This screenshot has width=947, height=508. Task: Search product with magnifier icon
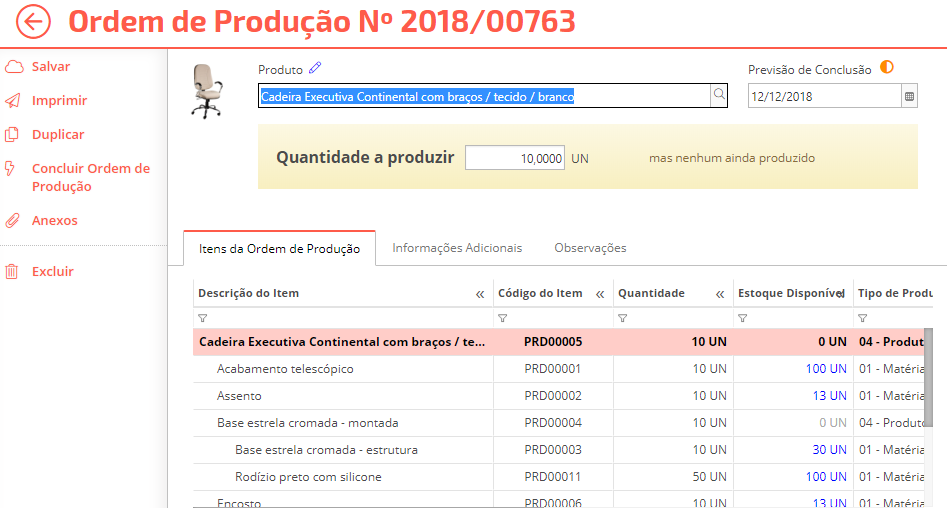coord(718,96)
